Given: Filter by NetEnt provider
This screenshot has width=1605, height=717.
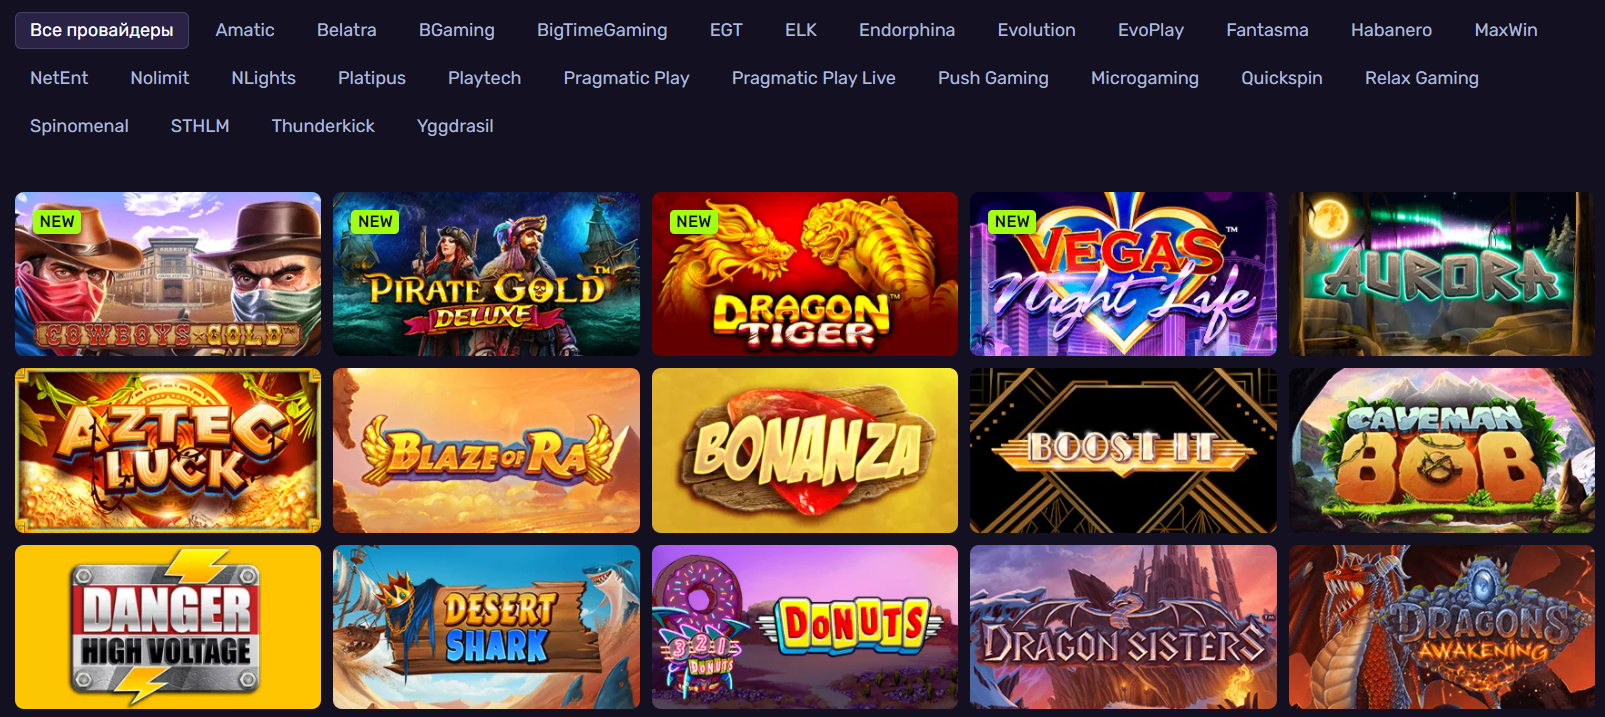Looking at the screenshot, I should click(59, 78).
